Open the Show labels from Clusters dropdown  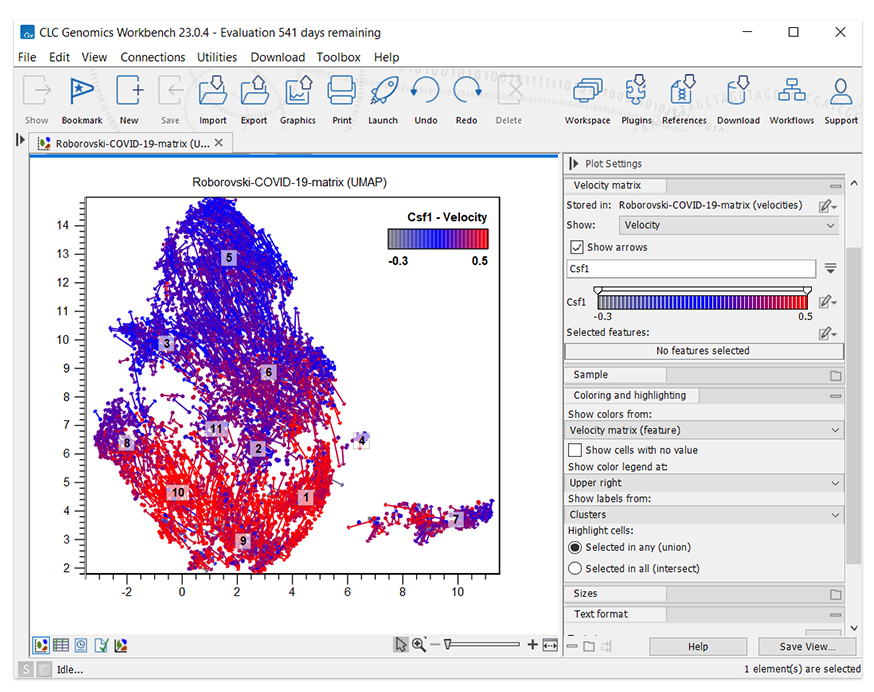point(704,515)
